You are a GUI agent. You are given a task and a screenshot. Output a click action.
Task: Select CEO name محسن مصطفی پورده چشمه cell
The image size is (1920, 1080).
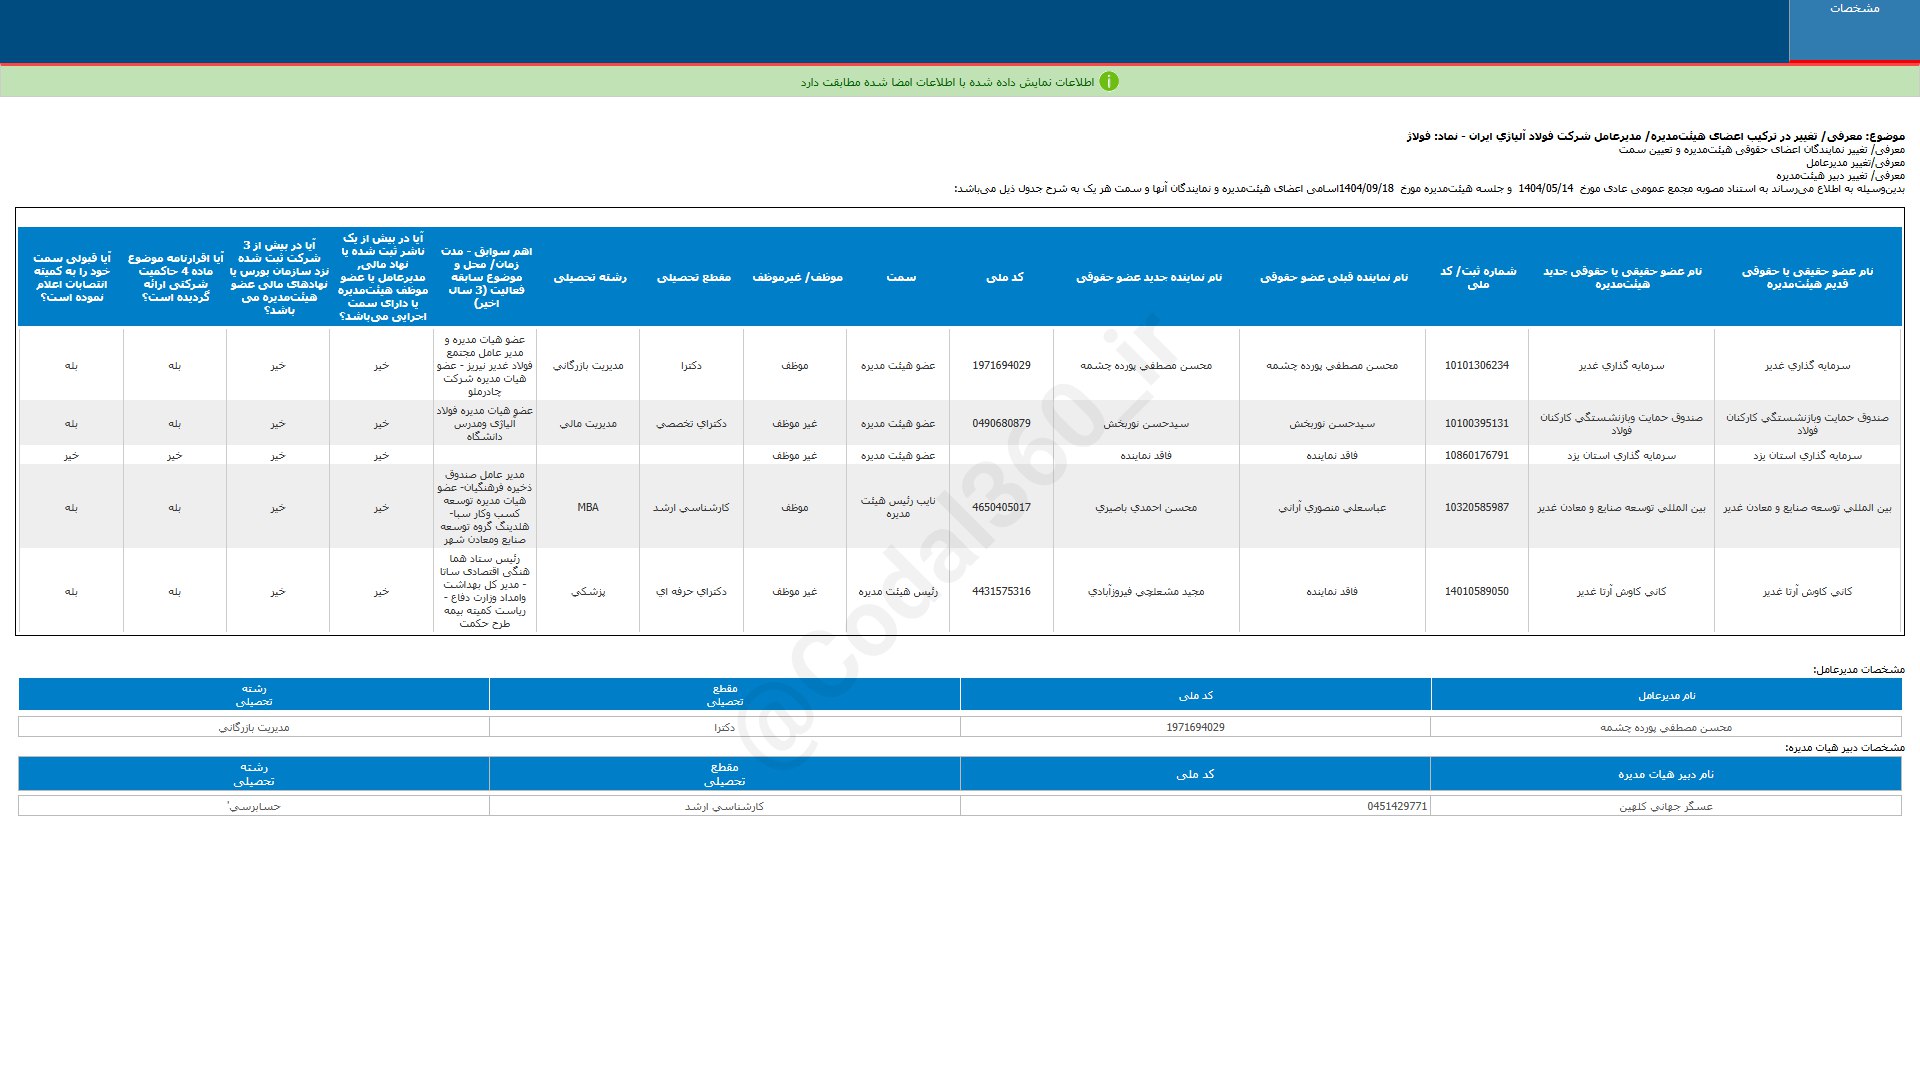1665,728
